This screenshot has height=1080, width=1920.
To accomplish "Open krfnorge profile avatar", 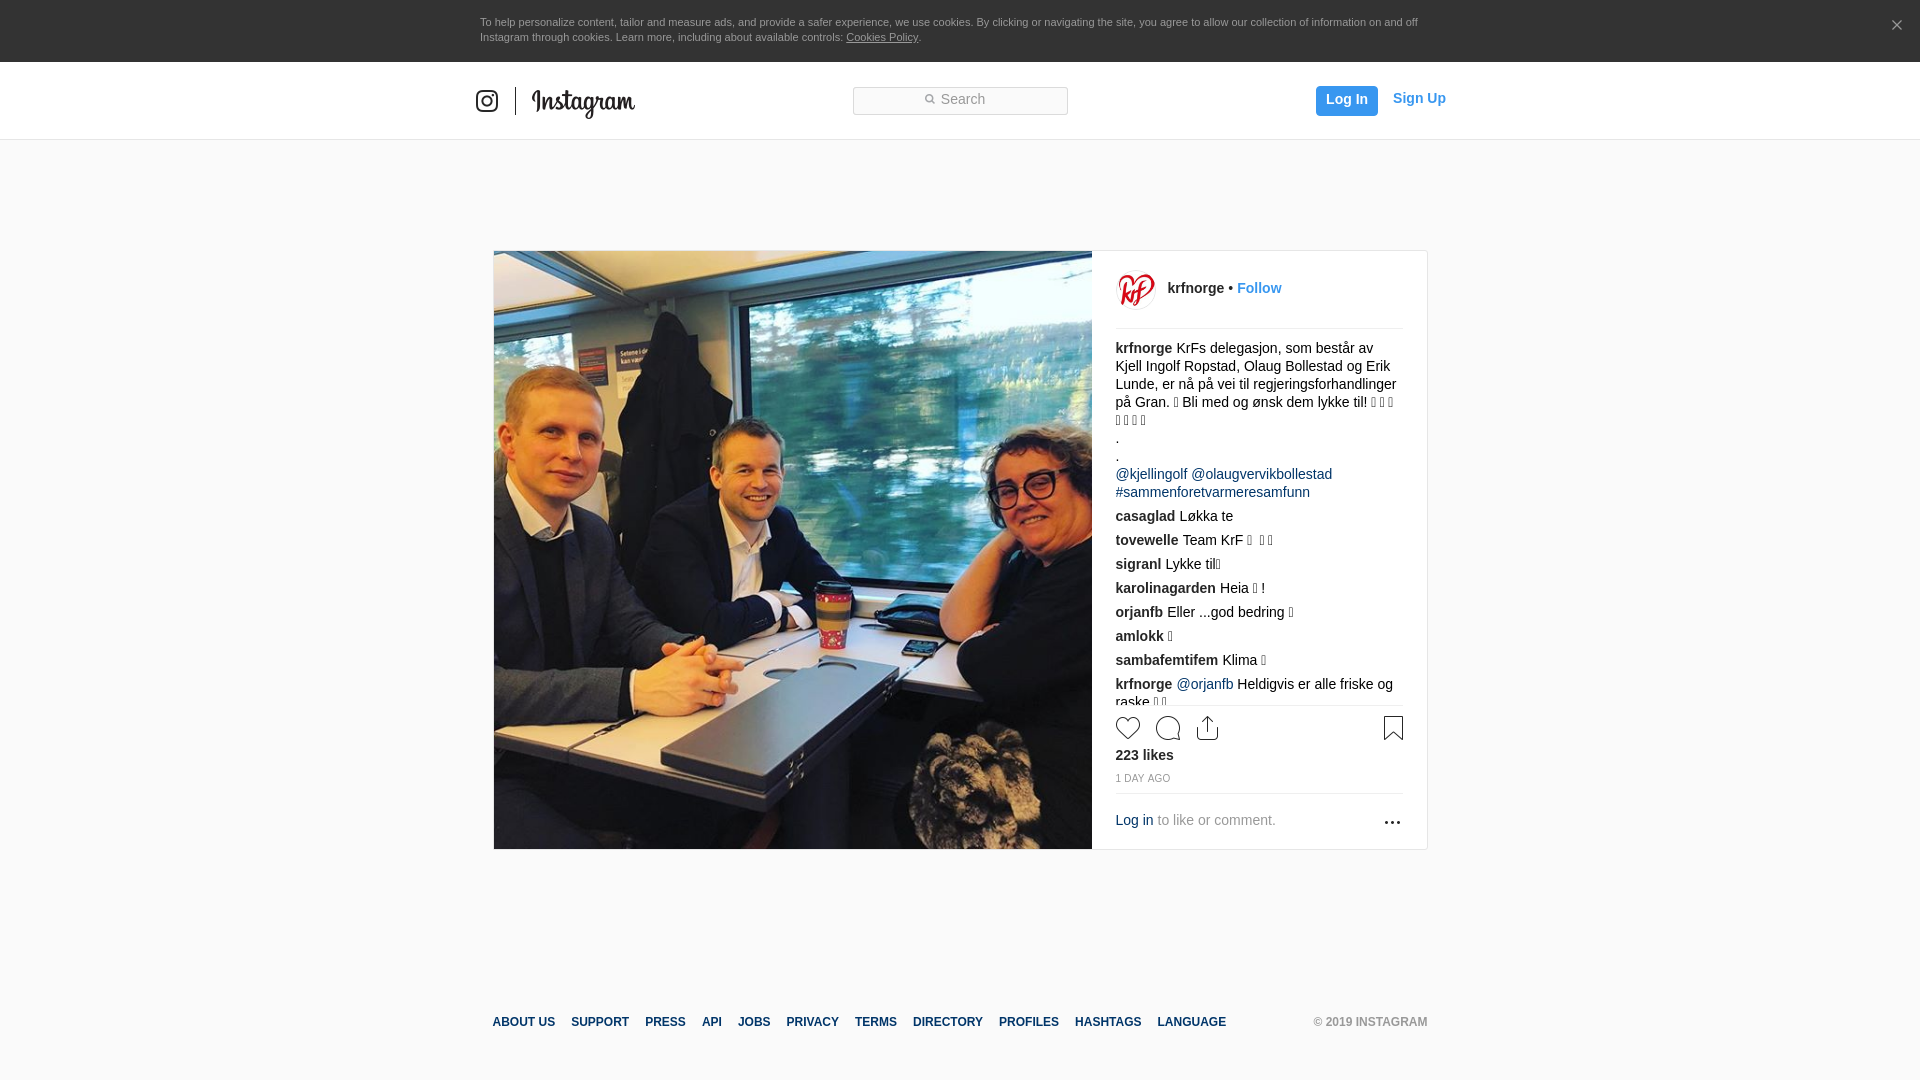I will click(1136, 290).
